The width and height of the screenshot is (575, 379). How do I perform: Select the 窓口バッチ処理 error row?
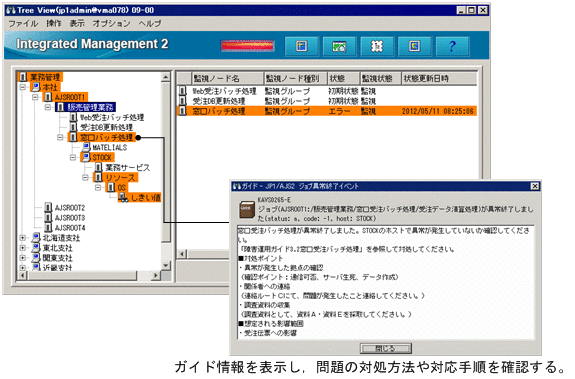click(327, 111)
